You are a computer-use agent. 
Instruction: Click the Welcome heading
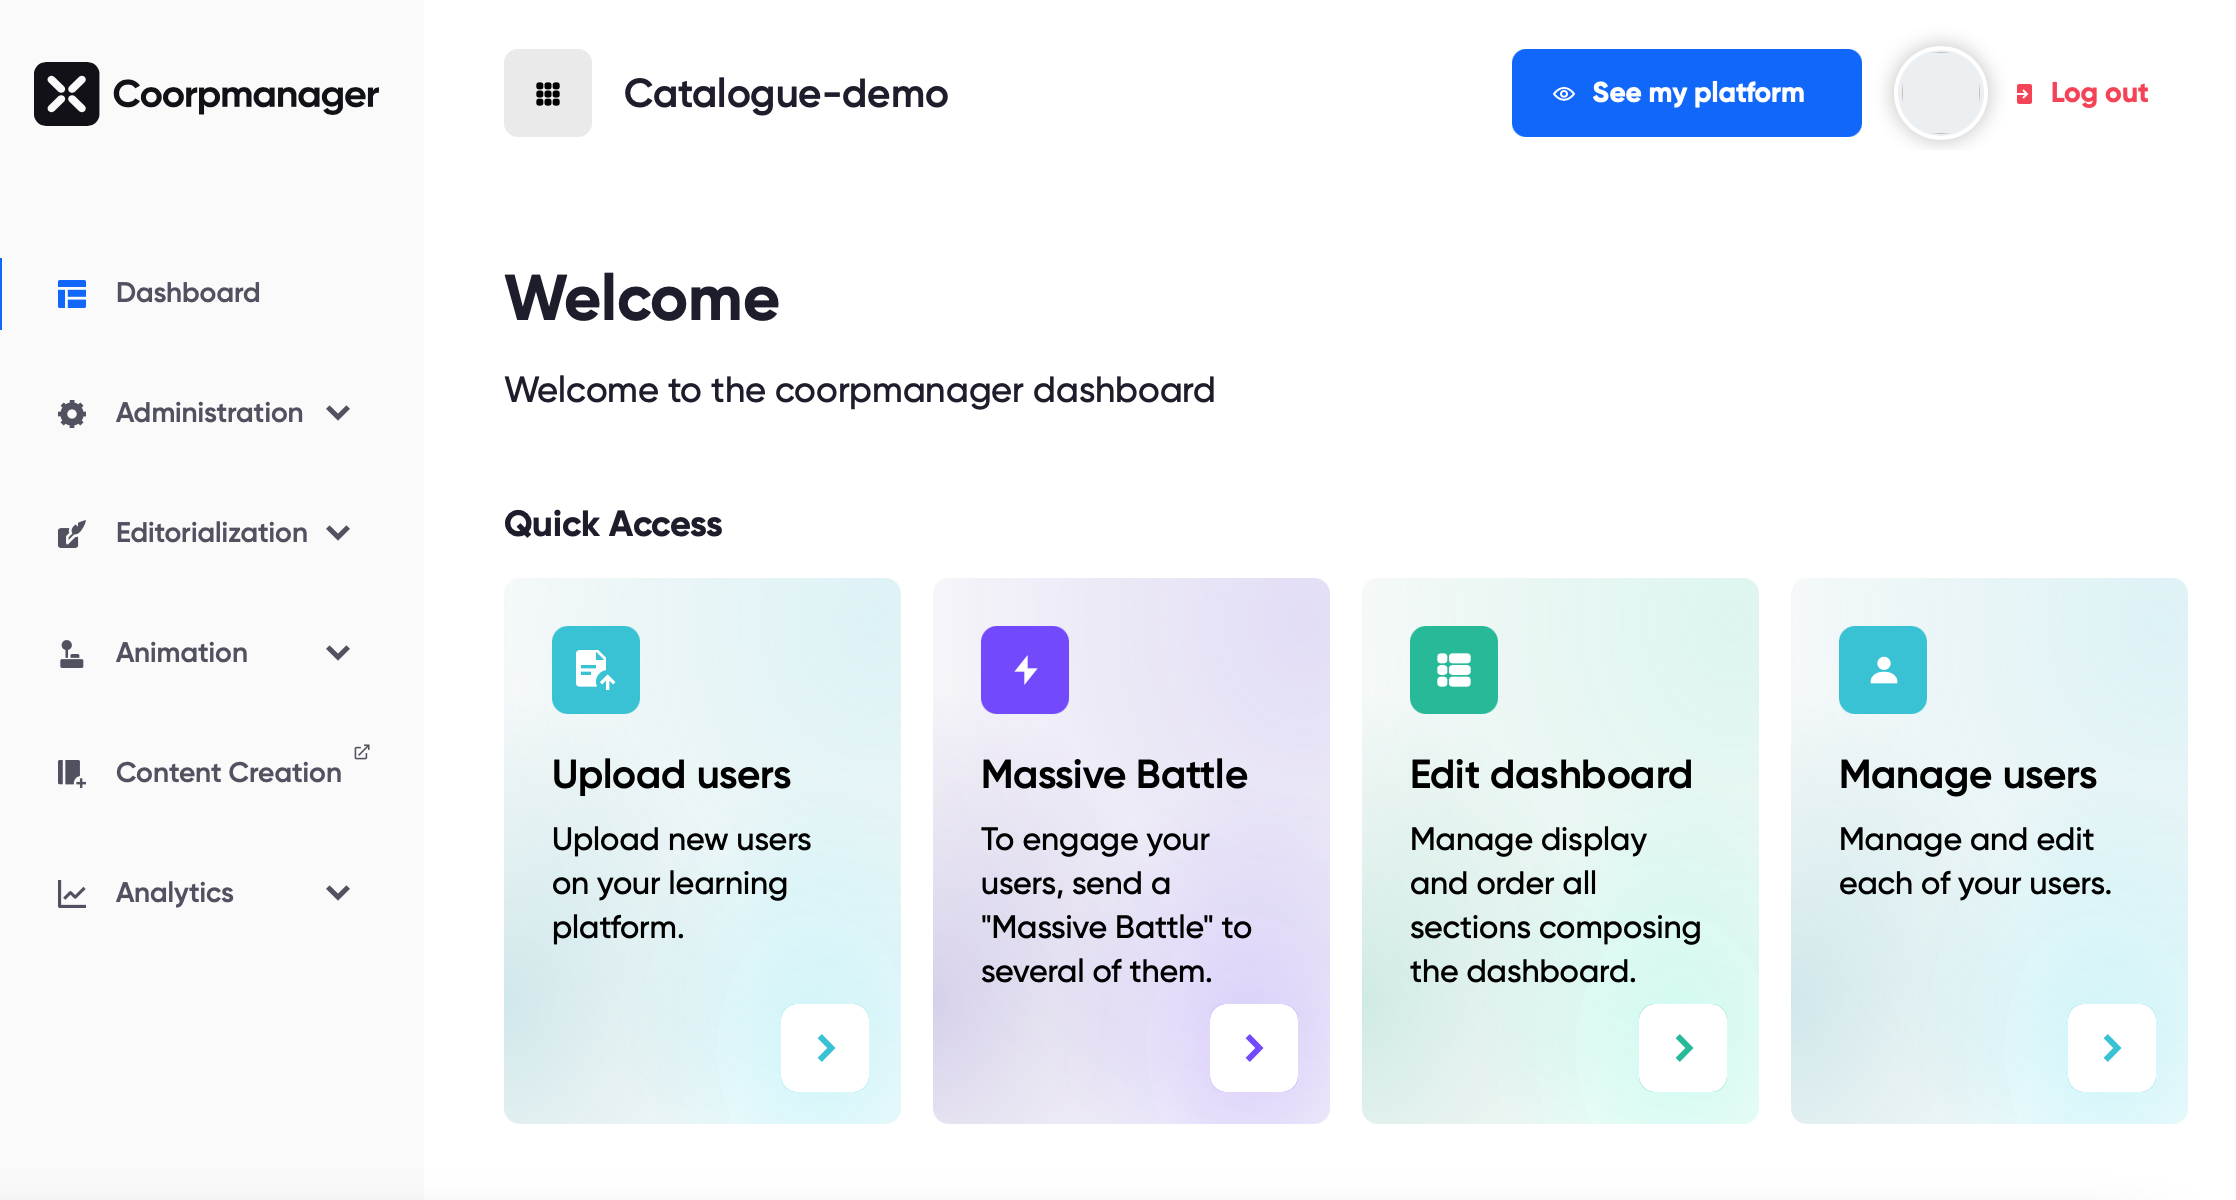tap(642, 299)
